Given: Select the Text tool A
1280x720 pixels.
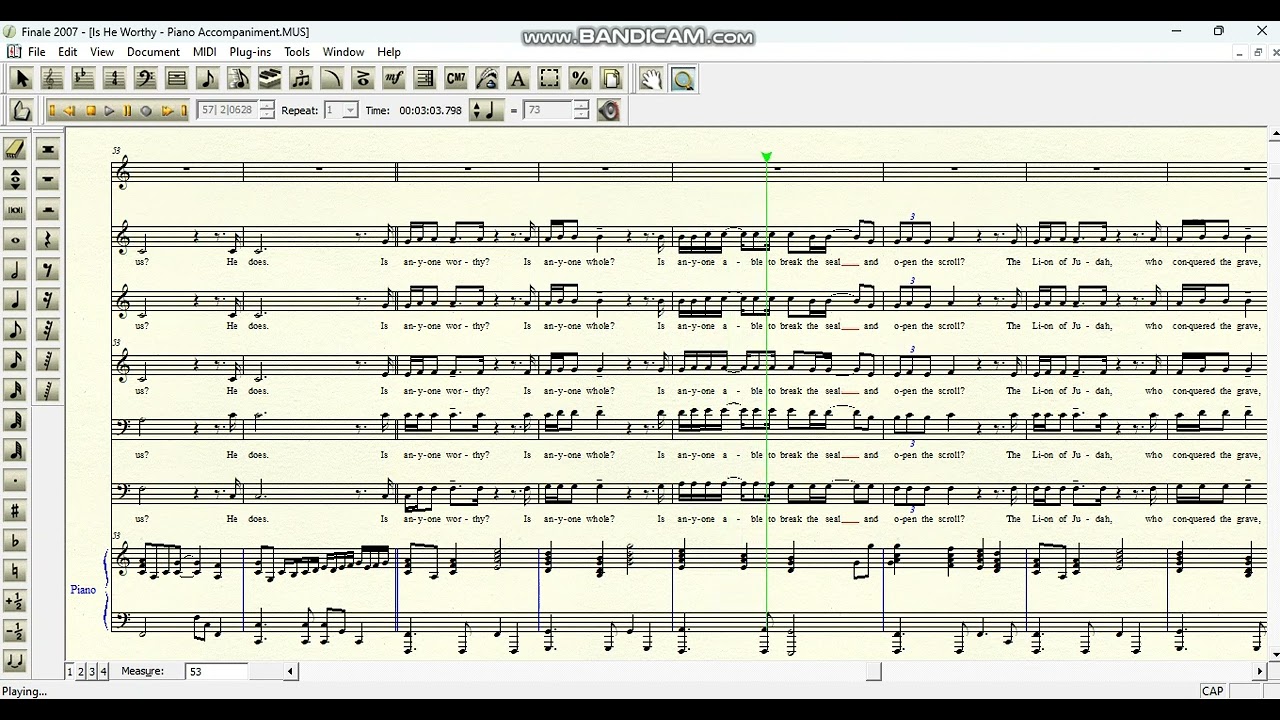Looking at the screenshot, I should [518, 79].
